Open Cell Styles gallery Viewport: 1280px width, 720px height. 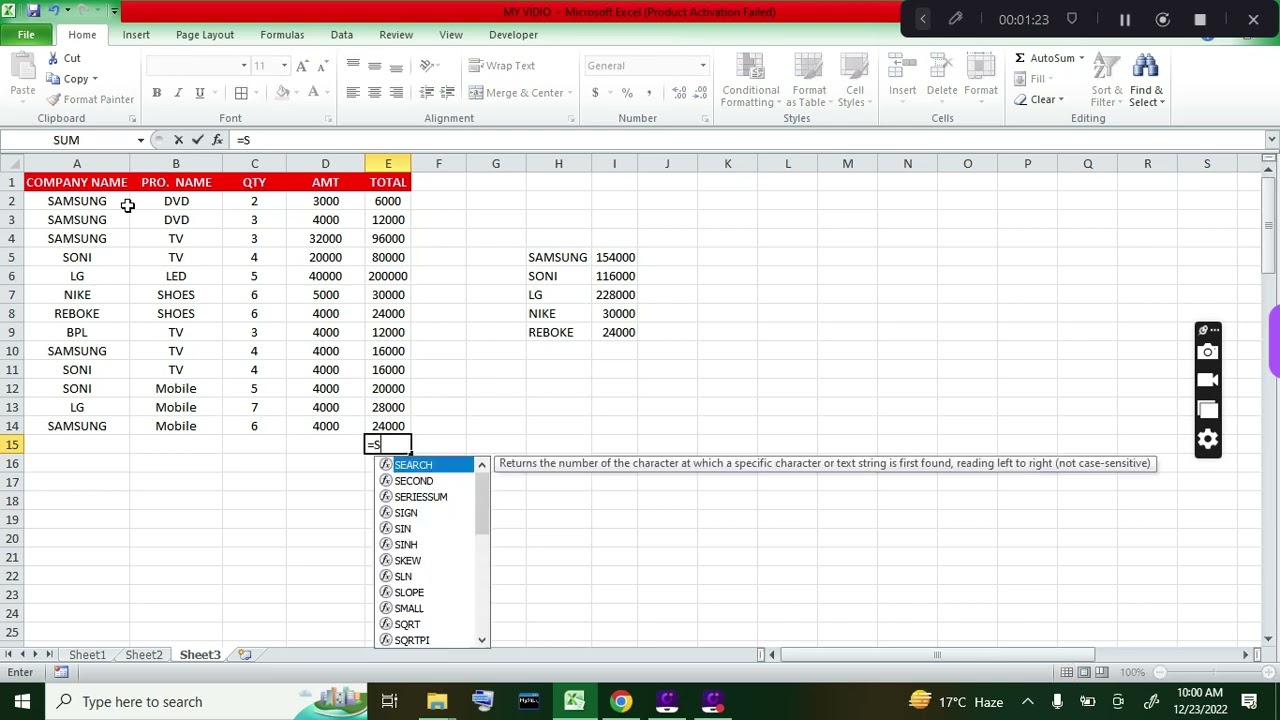pos(852,80)
